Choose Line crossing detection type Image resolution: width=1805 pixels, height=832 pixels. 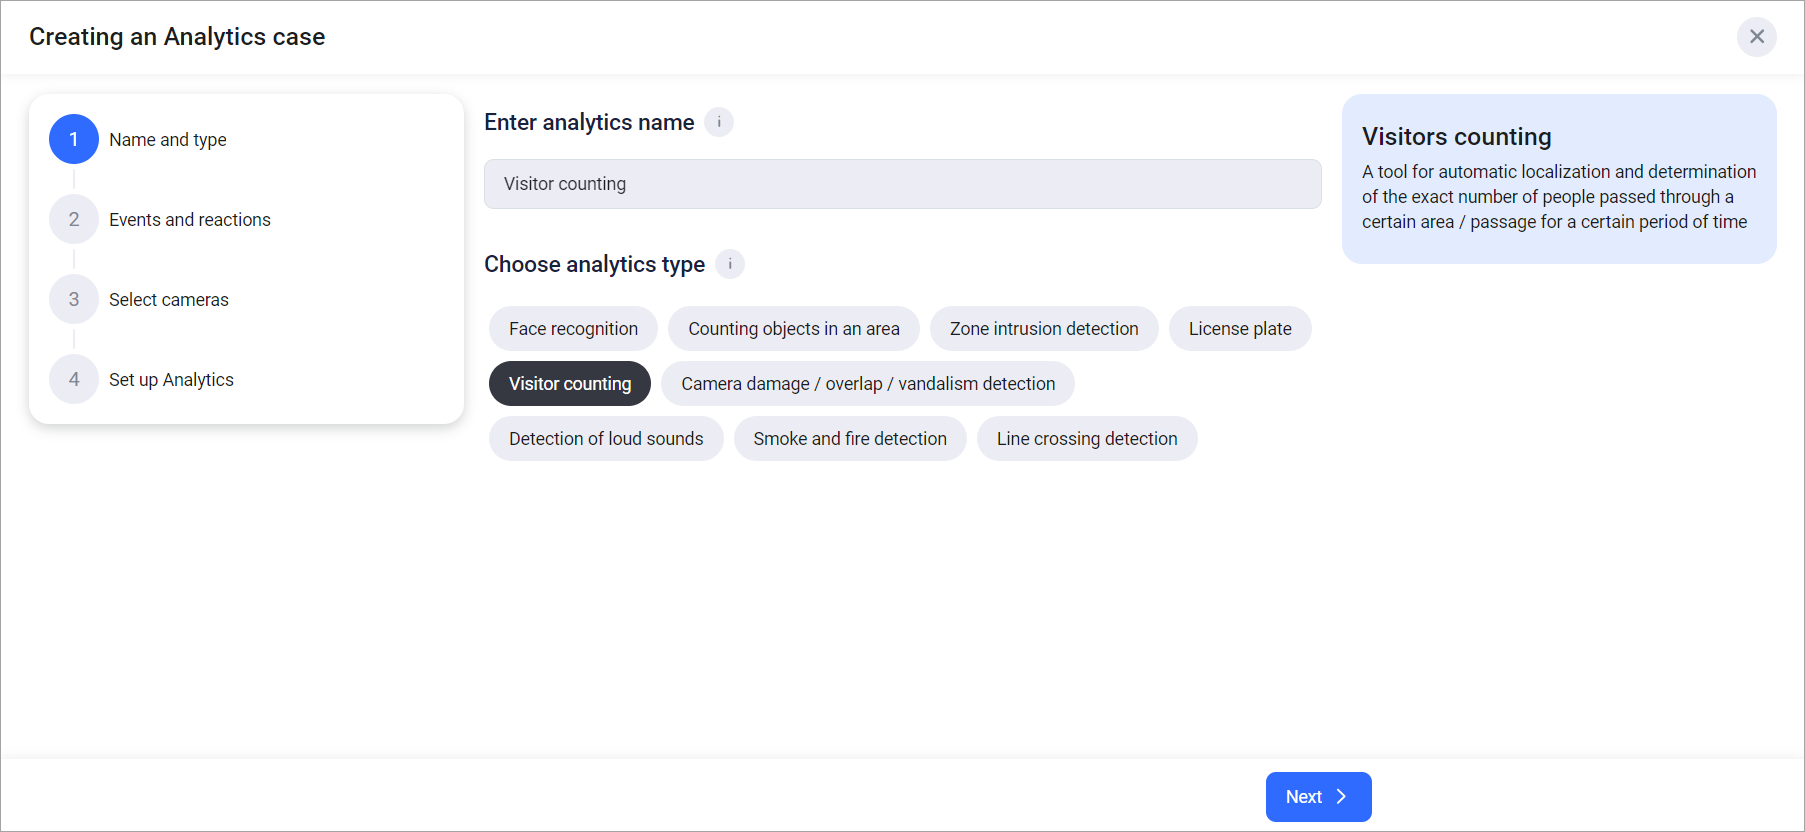click(1086, 439)
